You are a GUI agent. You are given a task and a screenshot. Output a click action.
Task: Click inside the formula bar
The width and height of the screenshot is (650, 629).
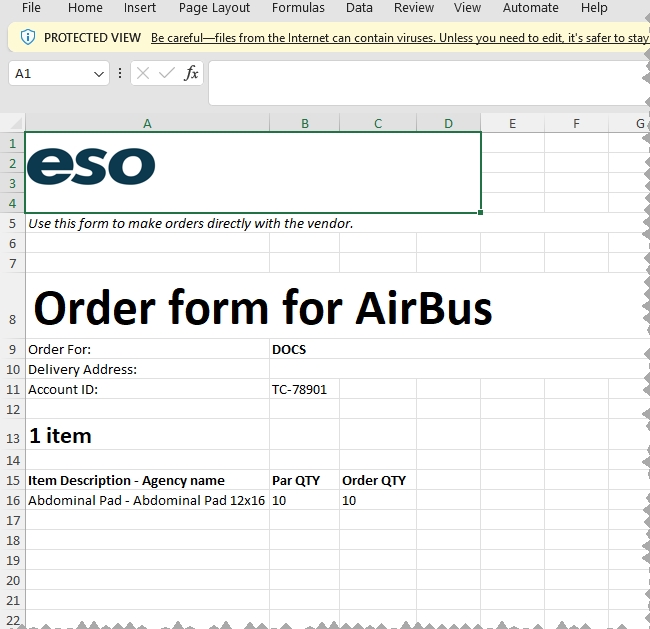pos(427,83)
